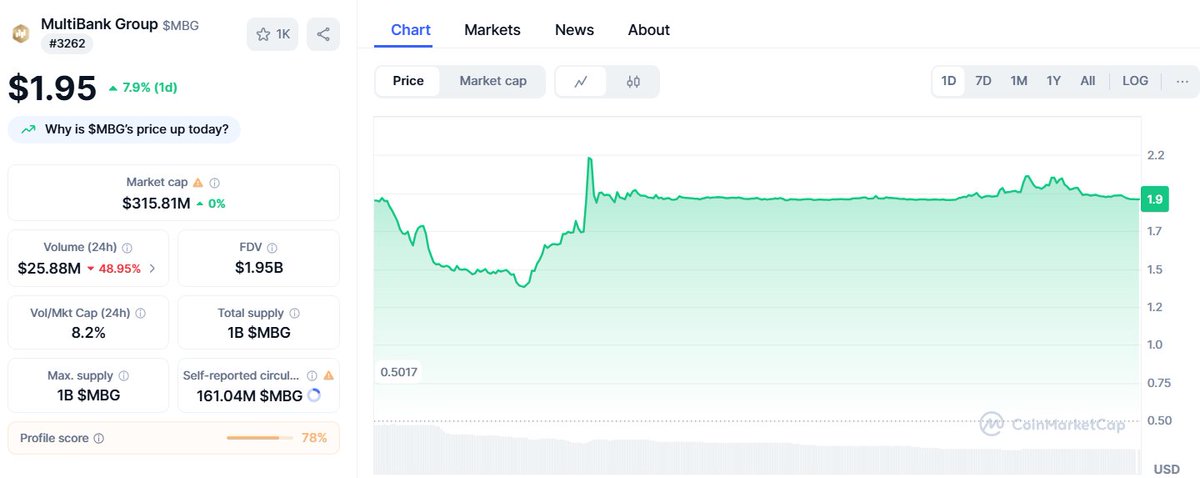
Task: Open the Markets tab
Action: (492, 30)
